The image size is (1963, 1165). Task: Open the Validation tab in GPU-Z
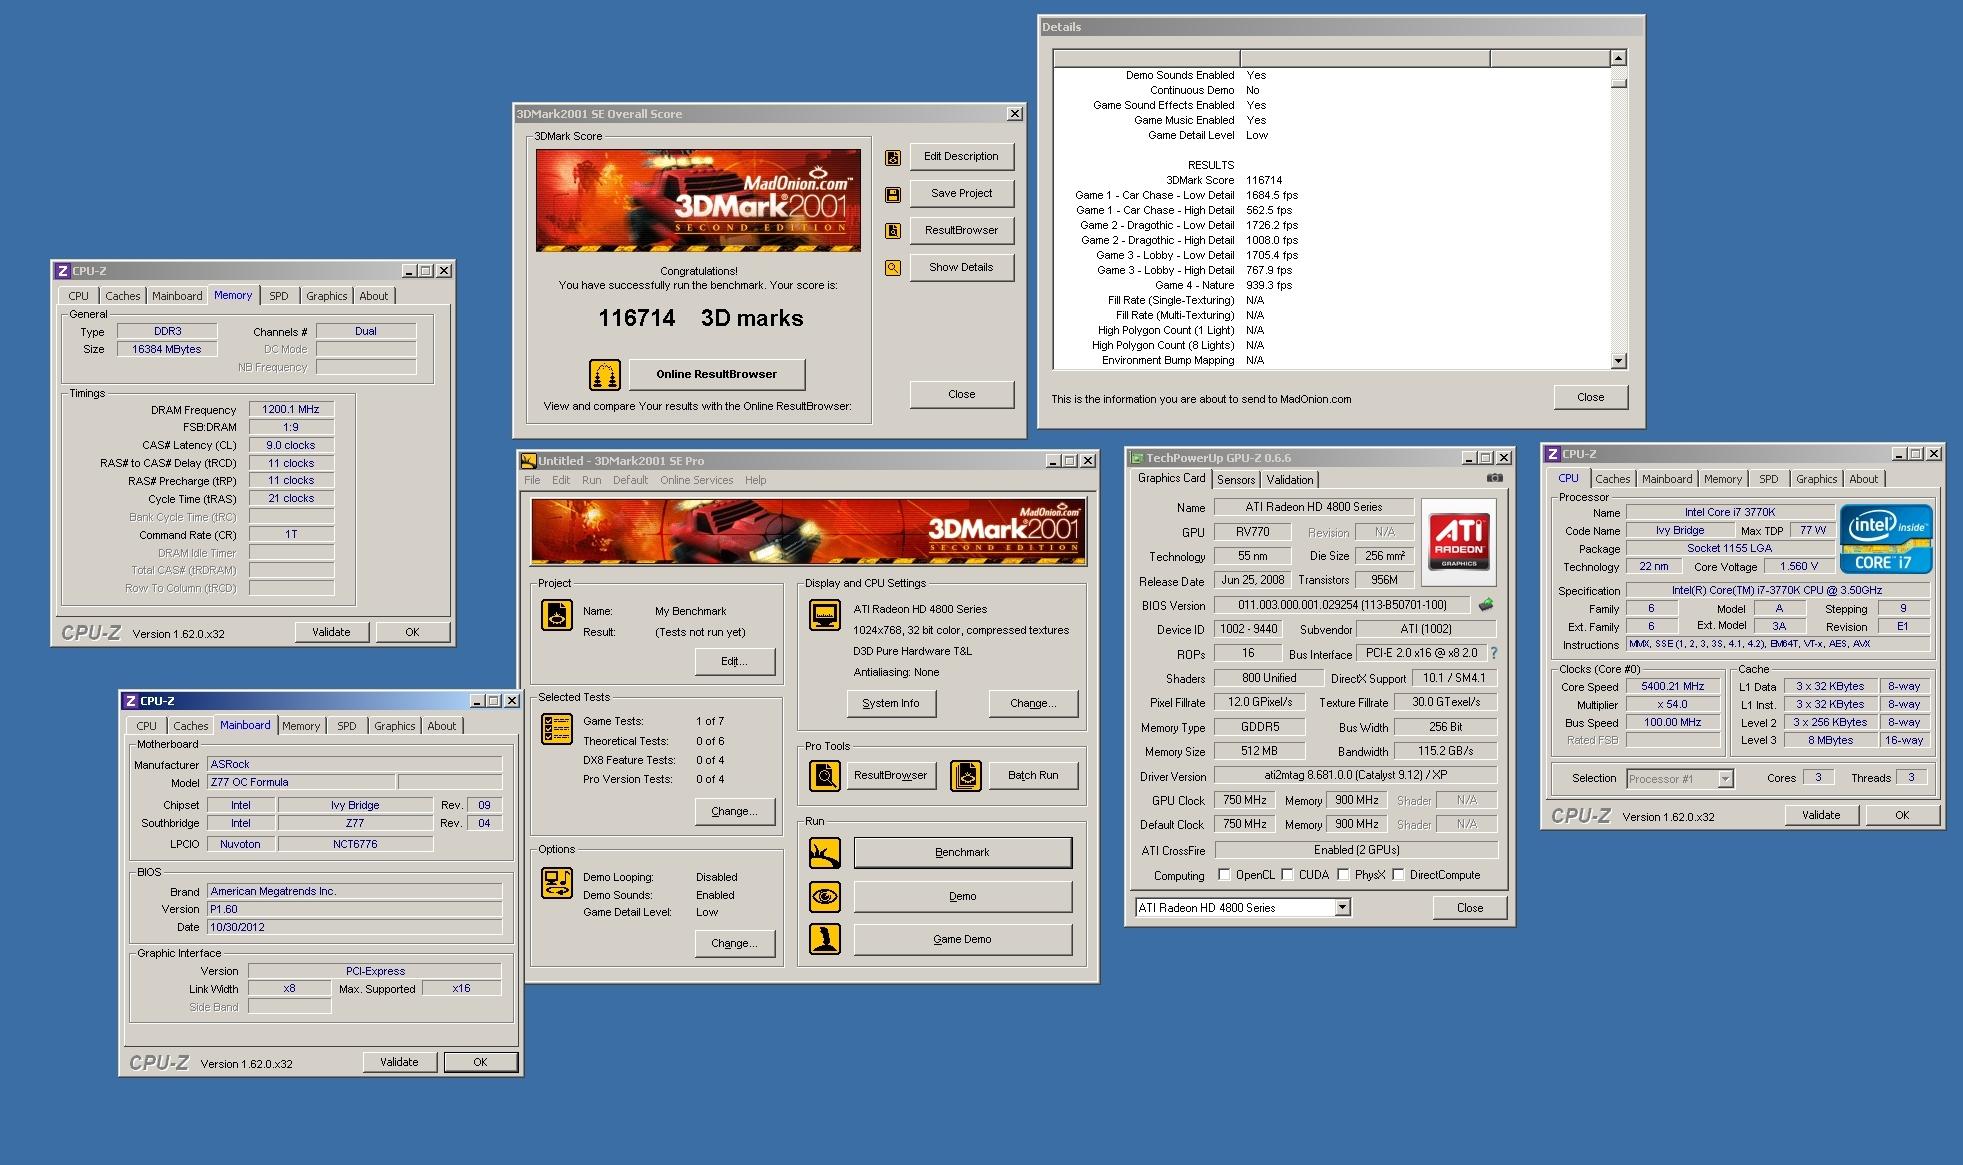[1290, 480]
